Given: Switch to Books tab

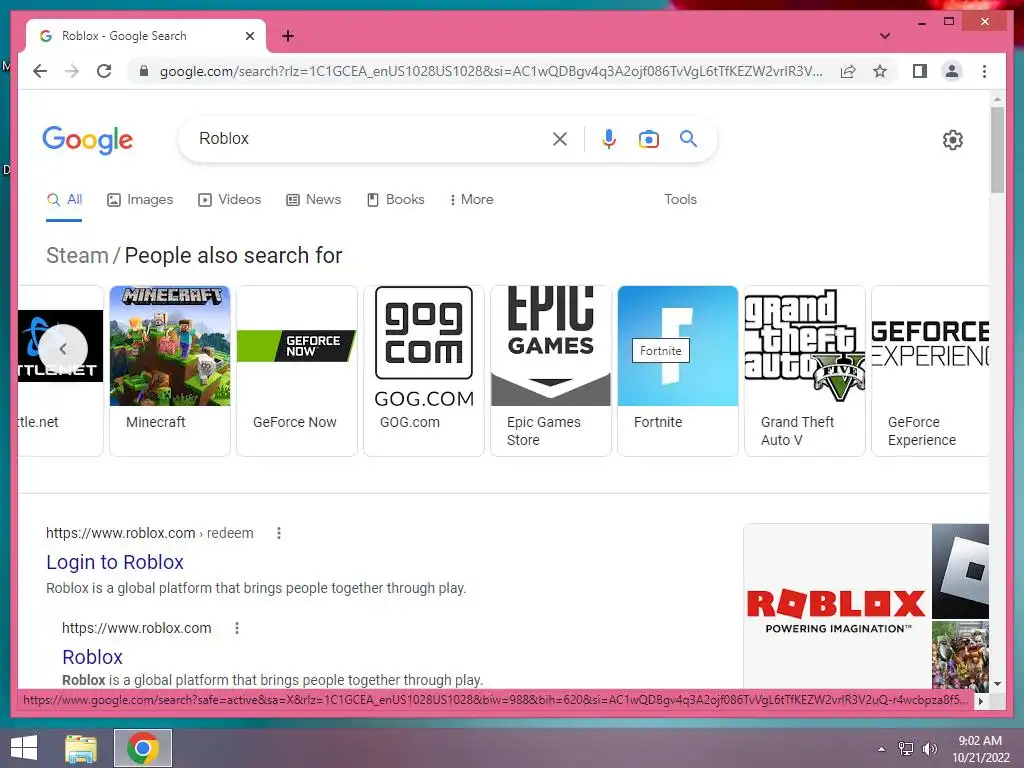Looking at the screenshot, I should 396,200.
